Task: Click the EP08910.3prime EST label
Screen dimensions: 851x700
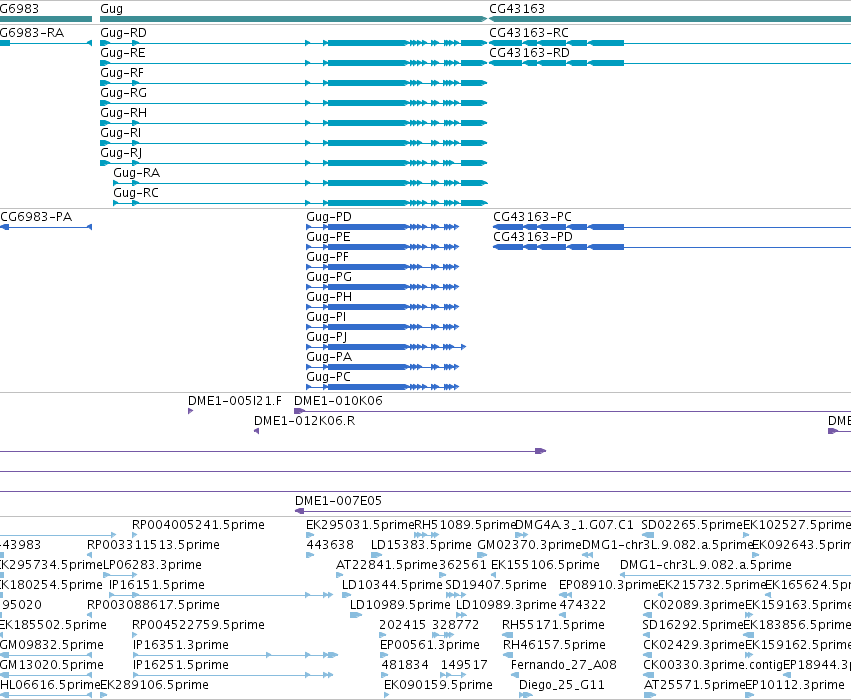Action: [608, 585]
